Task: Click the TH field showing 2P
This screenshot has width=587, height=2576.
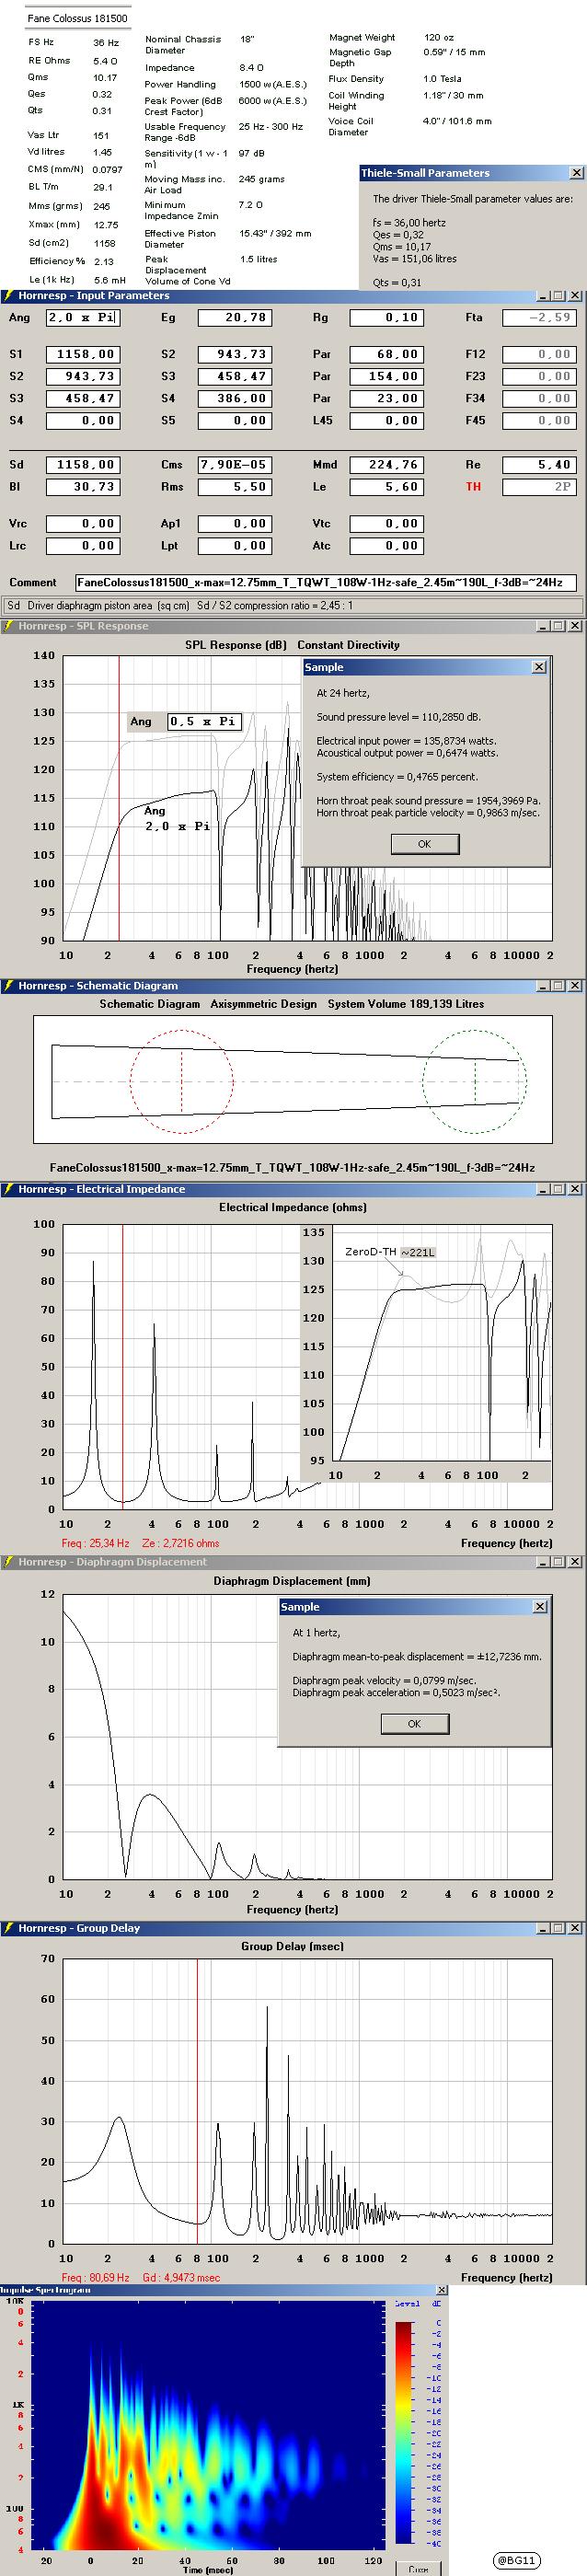Action: [539, 487]
